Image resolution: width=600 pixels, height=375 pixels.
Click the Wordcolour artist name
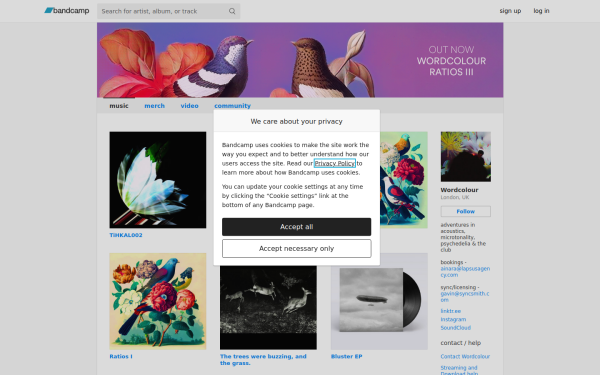[459, 190]
